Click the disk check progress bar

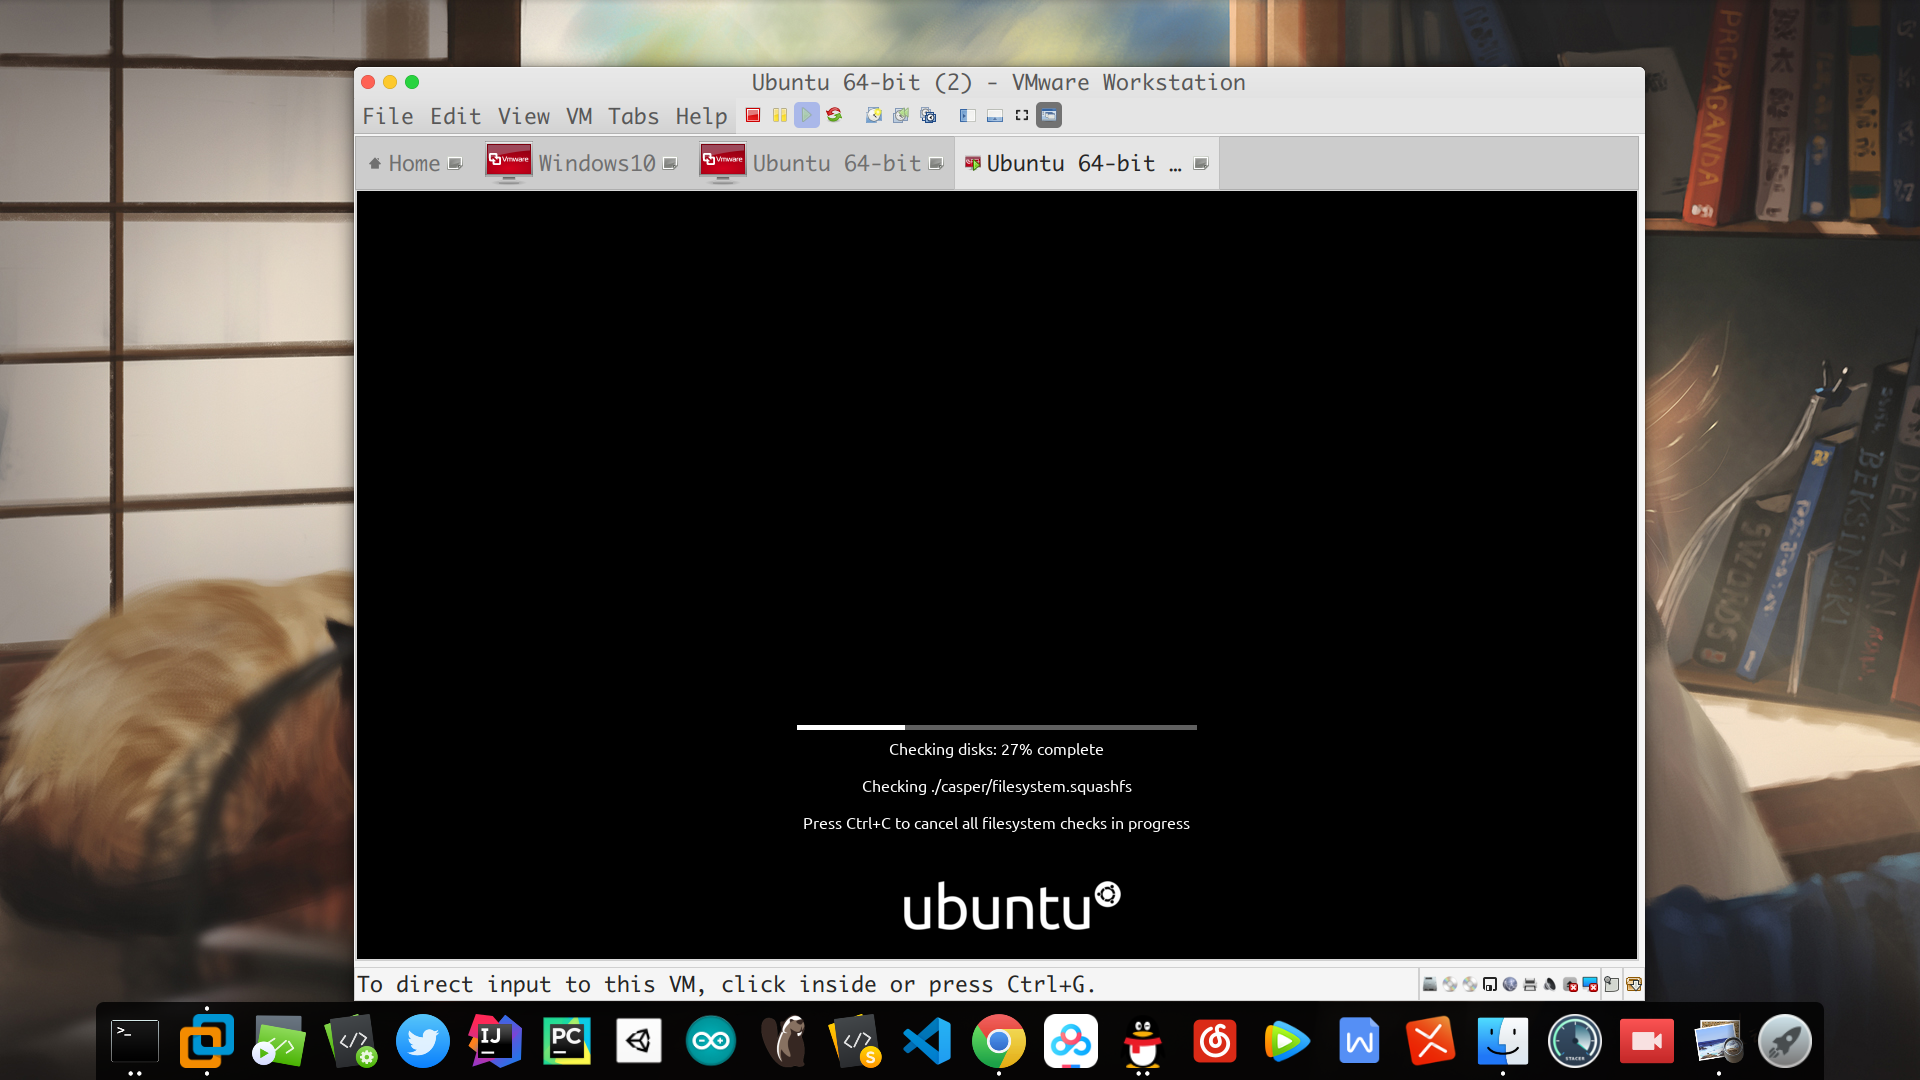click(996, 727)
